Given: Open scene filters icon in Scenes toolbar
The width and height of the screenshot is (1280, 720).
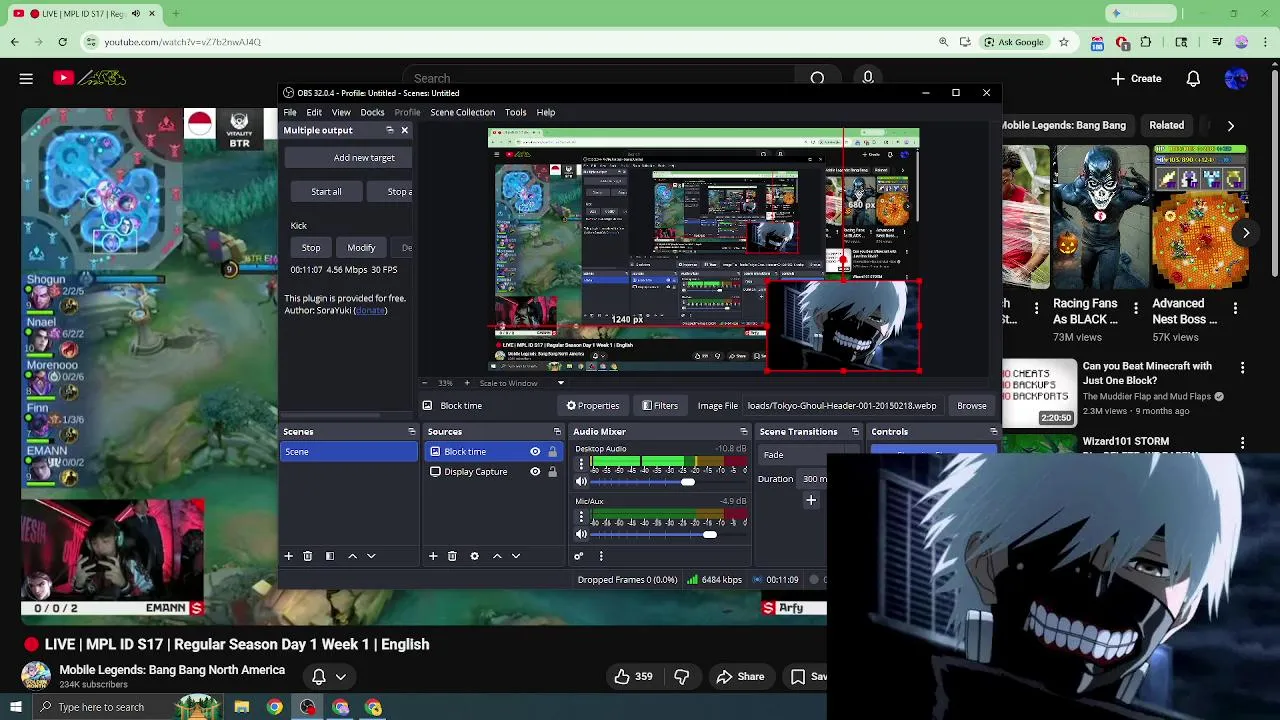Looking at the screenshot, I should point(330,556).
